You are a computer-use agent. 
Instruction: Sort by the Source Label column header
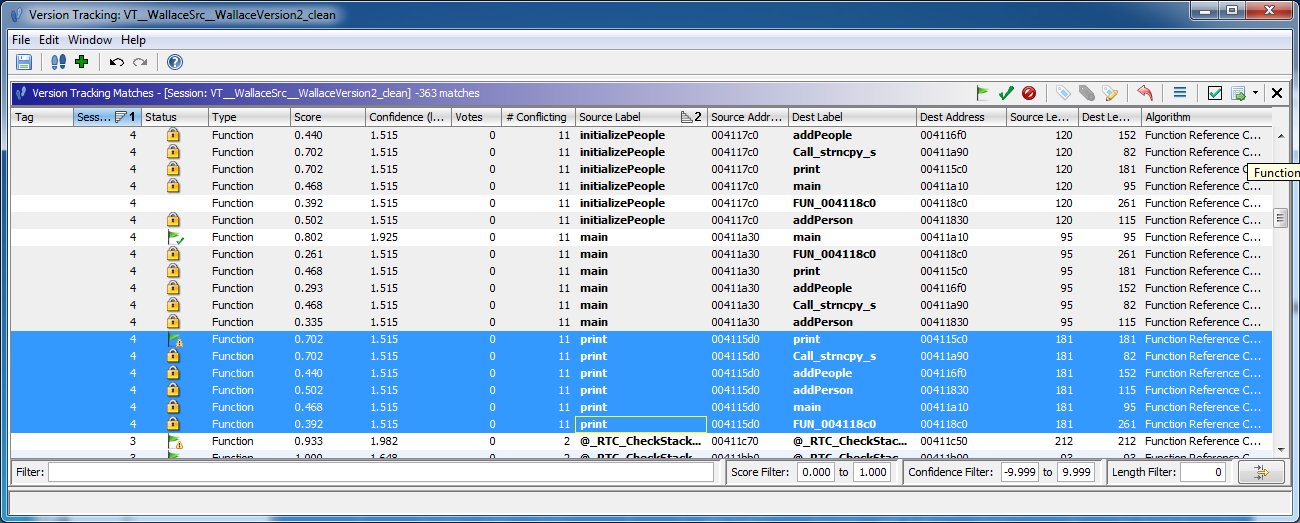coord(625,117)
